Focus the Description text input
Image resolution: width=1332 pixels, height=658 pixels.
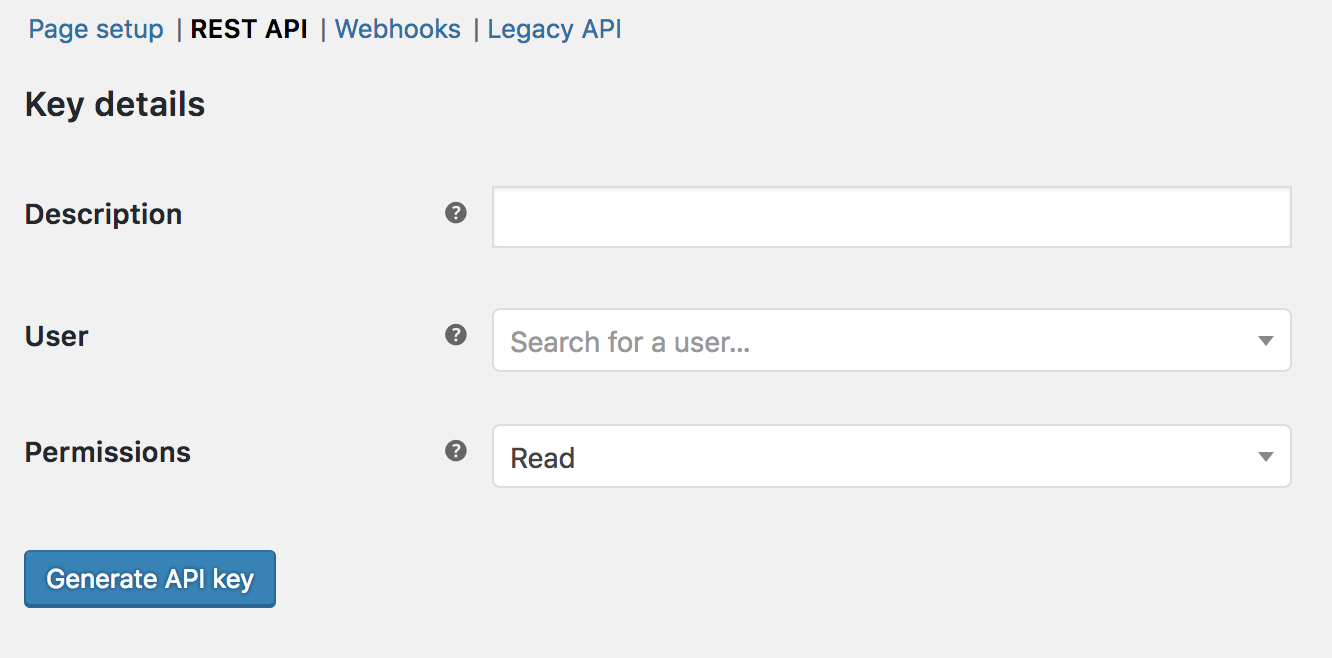[x=891, y=217]
